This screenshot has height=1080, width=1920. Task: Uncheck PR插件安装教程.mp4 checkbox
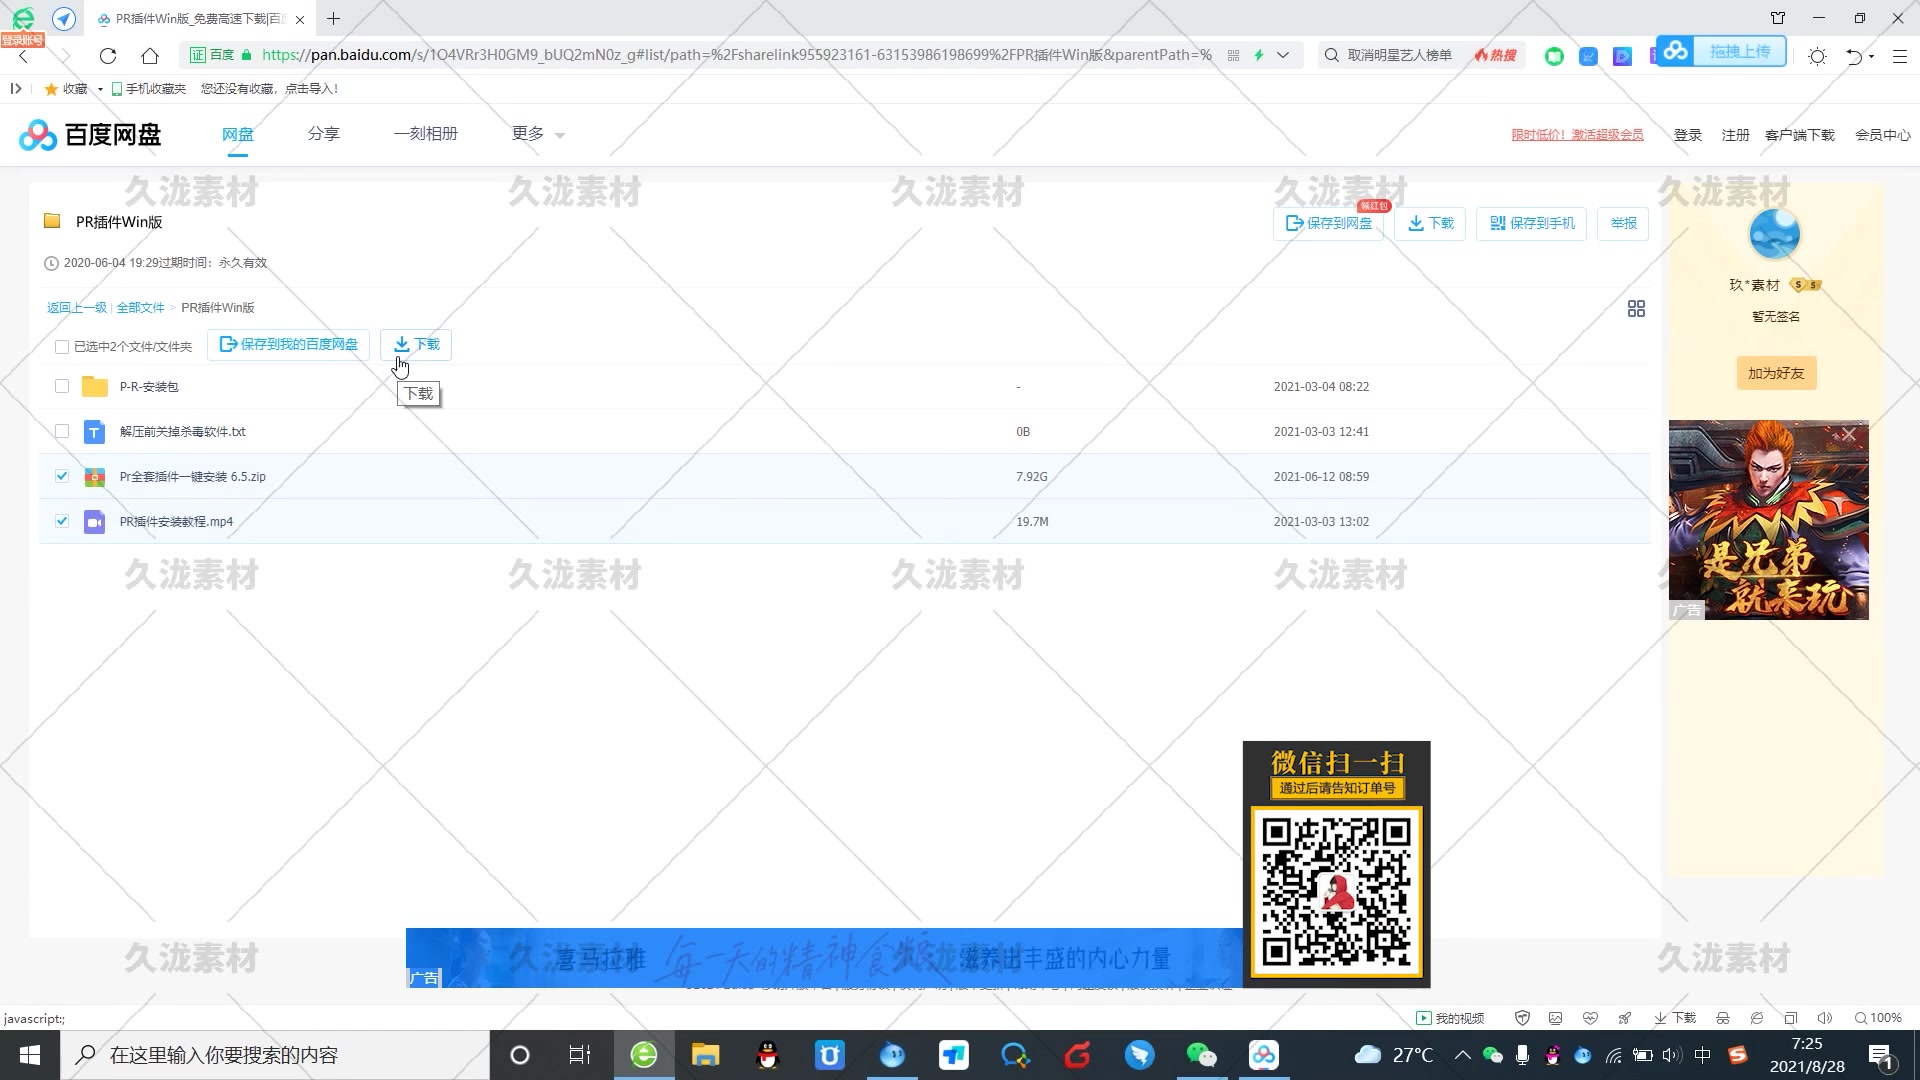coord(62,521)
